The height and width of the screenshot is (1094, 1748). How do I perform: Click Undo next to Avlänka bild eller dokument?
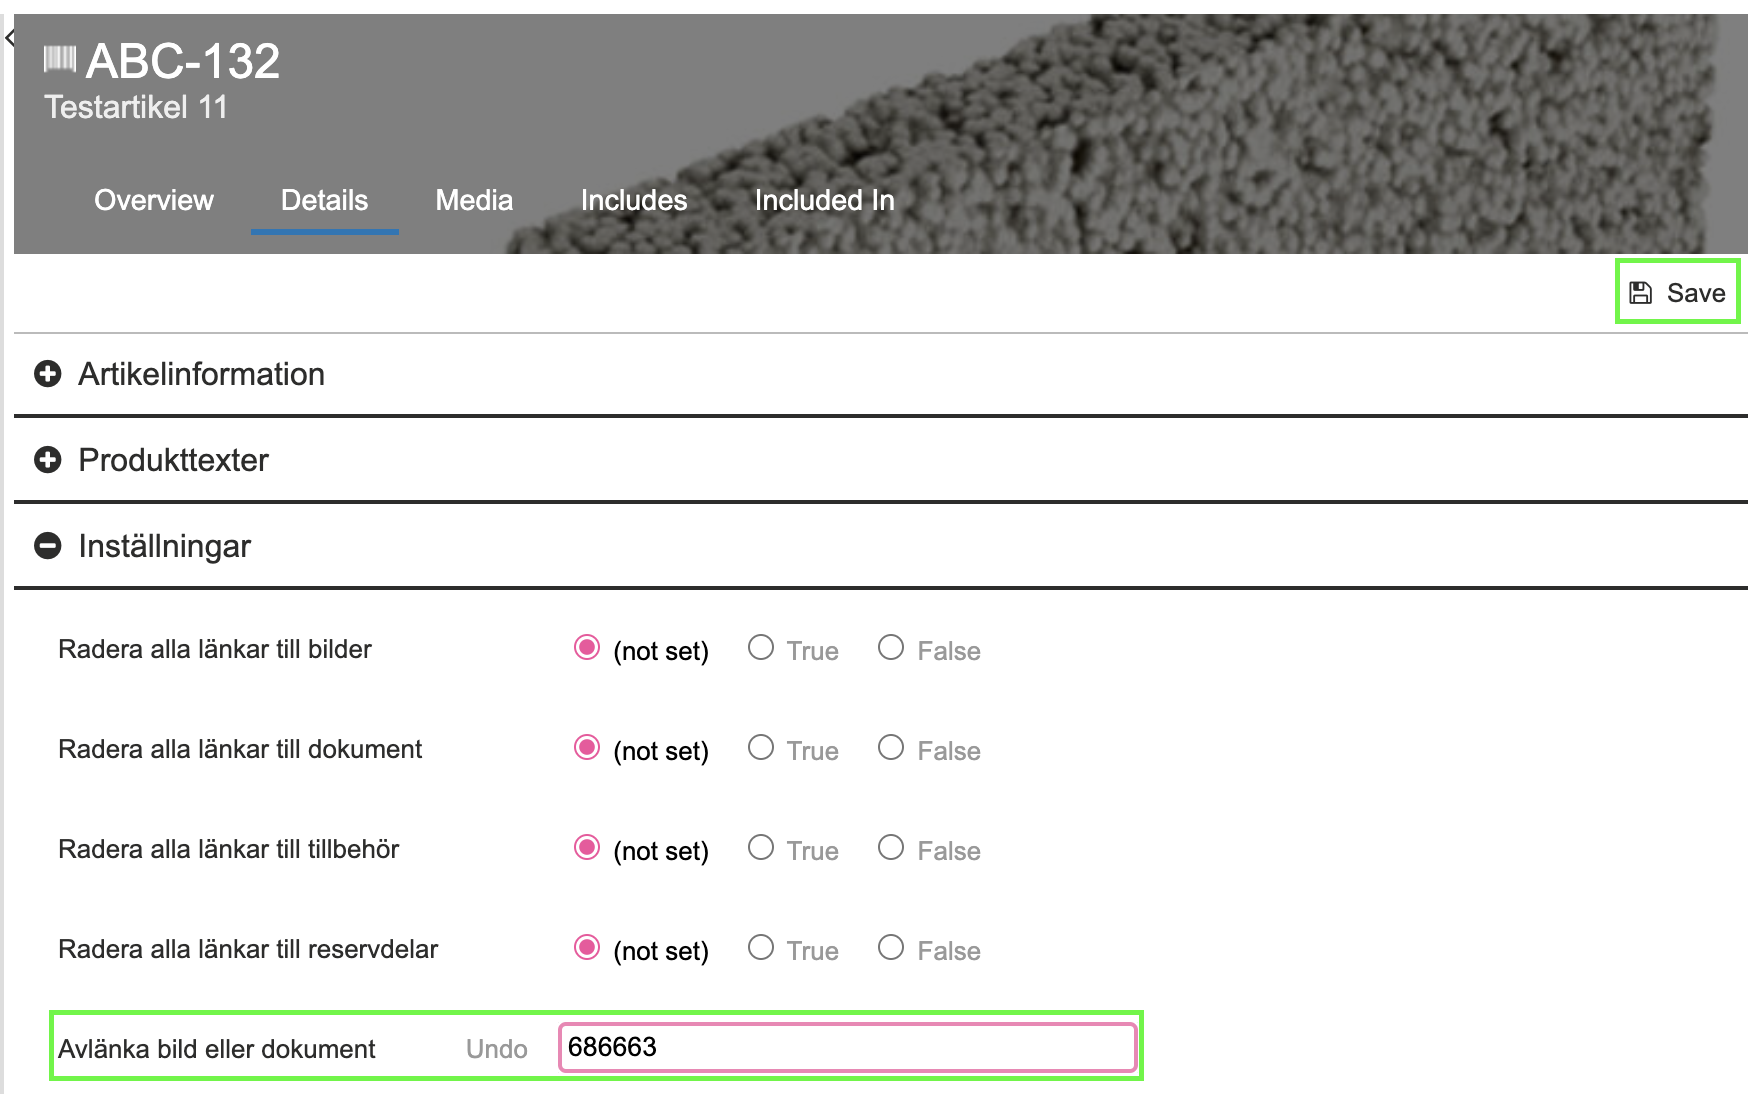[496, 1048]
